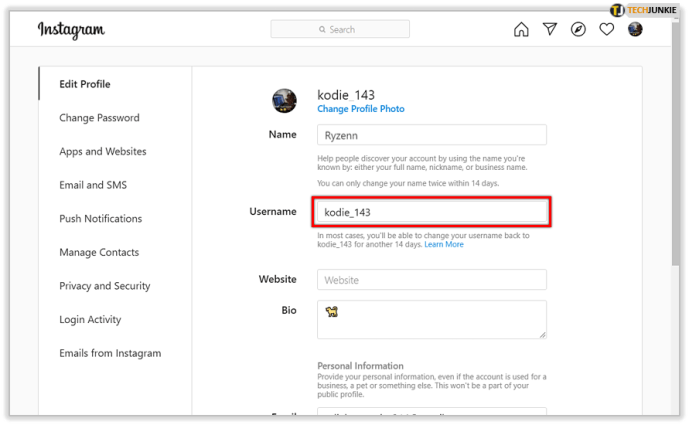689x425 pixels.
Task: Click the Personal Information heading
Action: click(360, 366)
